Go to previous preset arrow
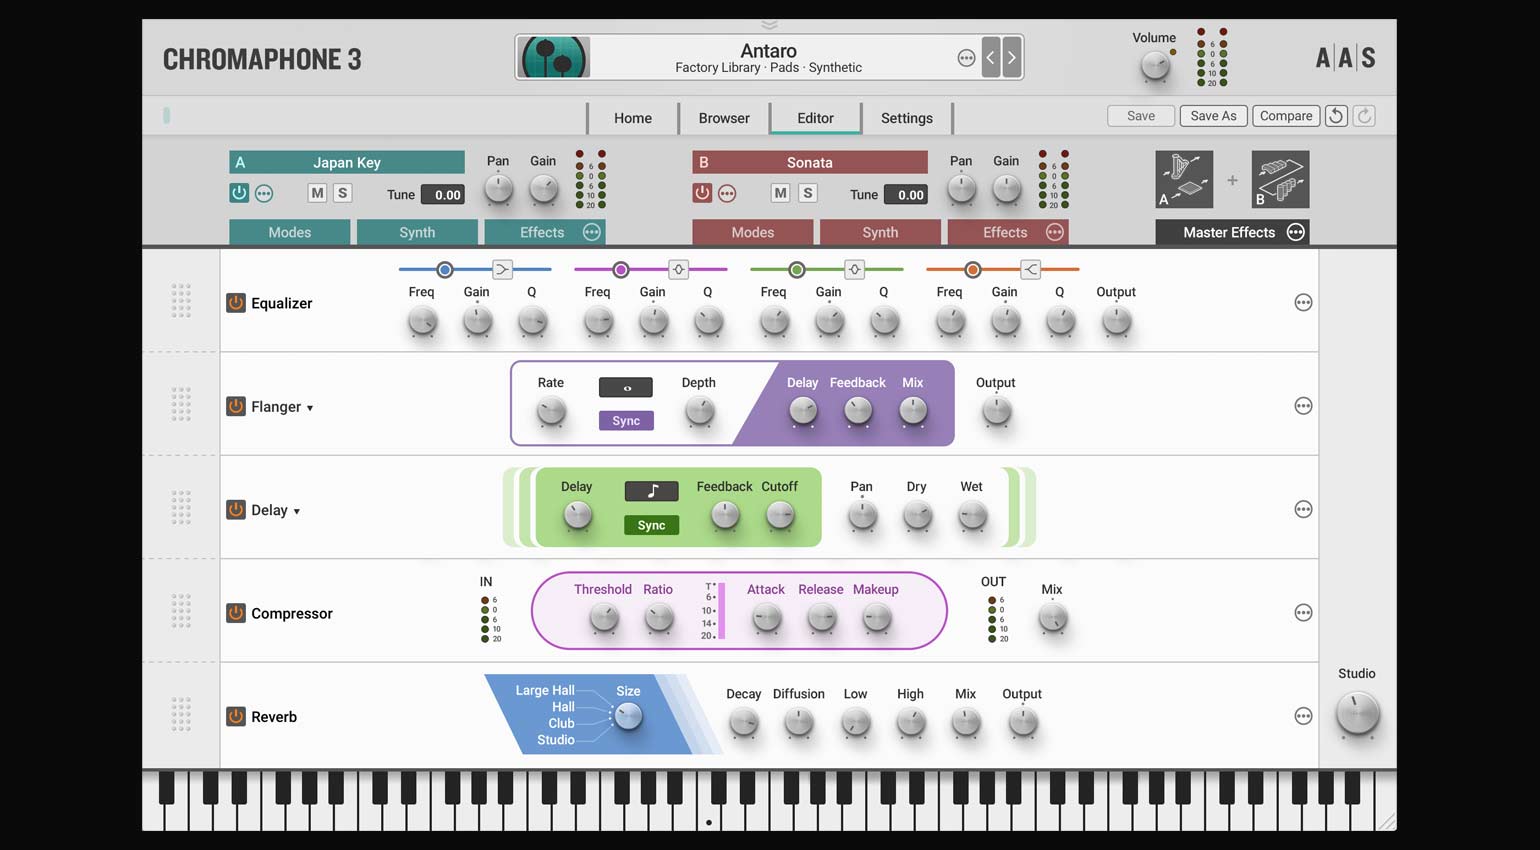This screenshot has width=1540, height=850. click(x=990, y=58)
